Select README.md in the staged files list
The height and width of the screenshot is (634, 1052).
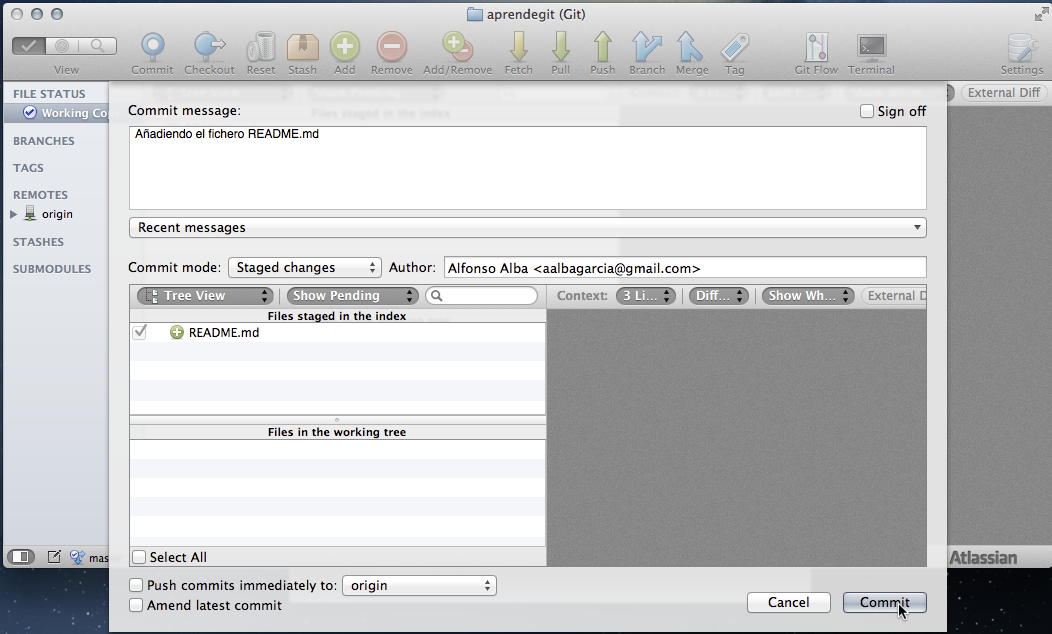(x=223, y=333)
